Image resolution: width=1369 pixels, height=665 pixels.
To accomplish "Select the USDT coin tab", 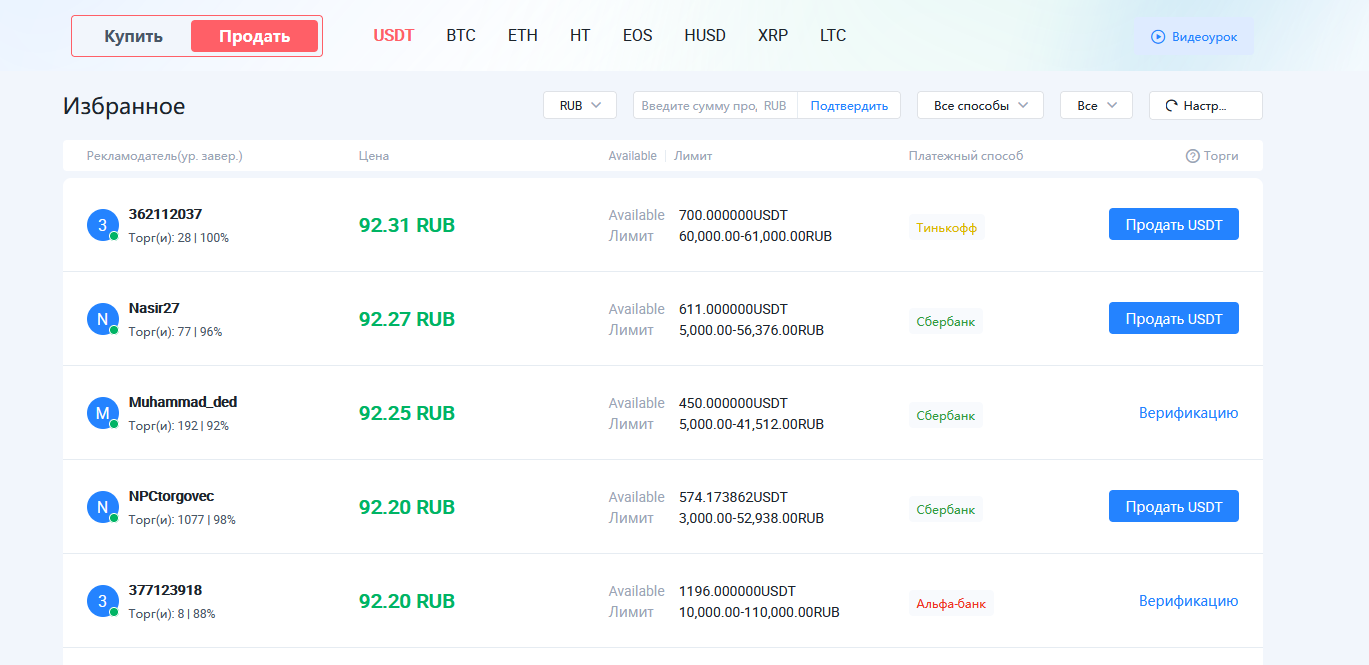I will pyautogui.click(x=394, y=35).
